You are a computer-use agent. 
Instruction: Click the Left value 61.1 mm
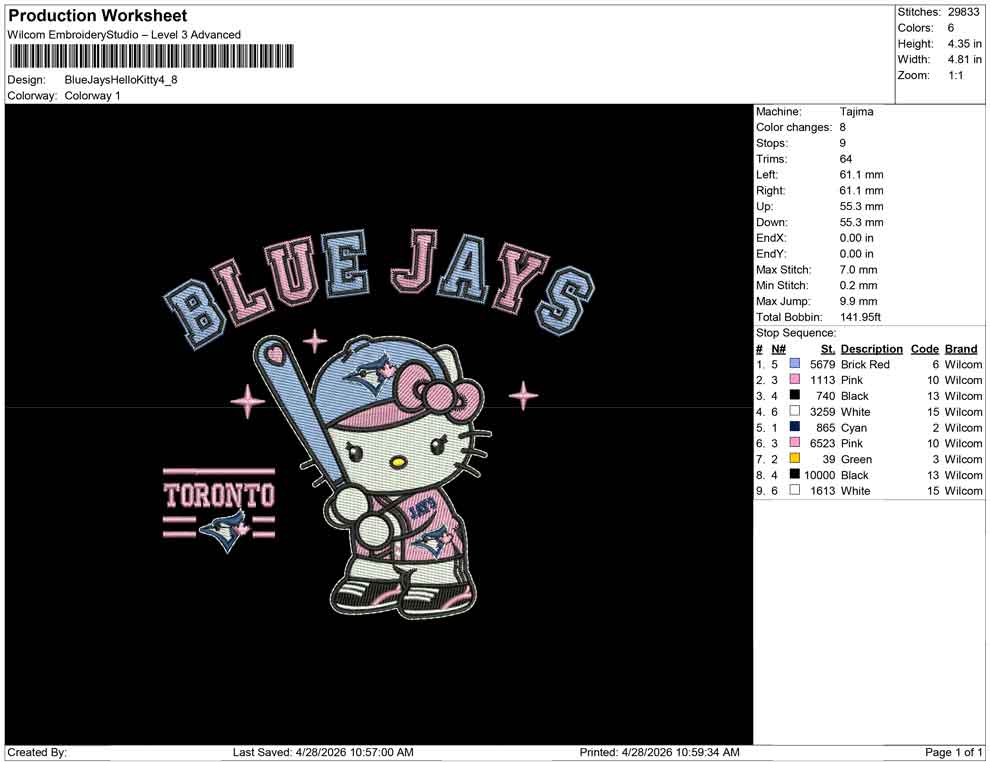[x=861, y=175]
